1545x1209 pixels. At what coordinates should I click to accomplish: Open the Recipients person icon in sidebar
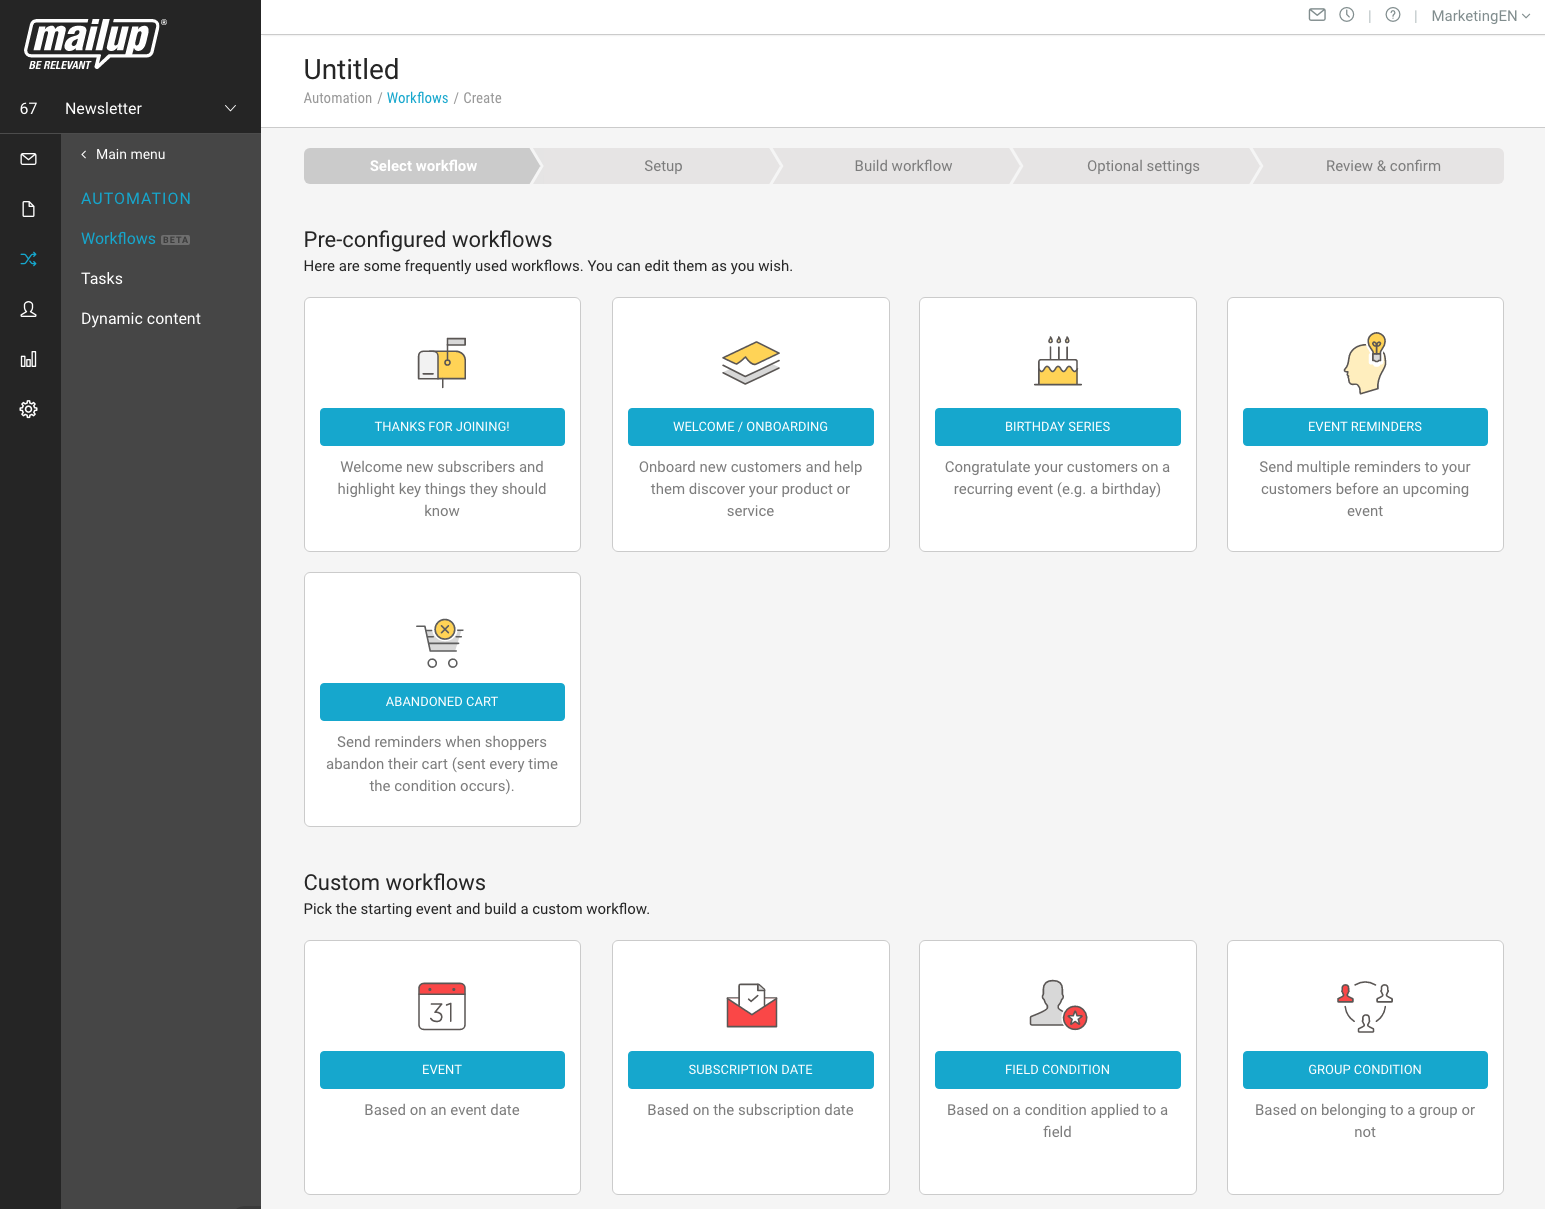pyautogui.click(x=29, y=309)
